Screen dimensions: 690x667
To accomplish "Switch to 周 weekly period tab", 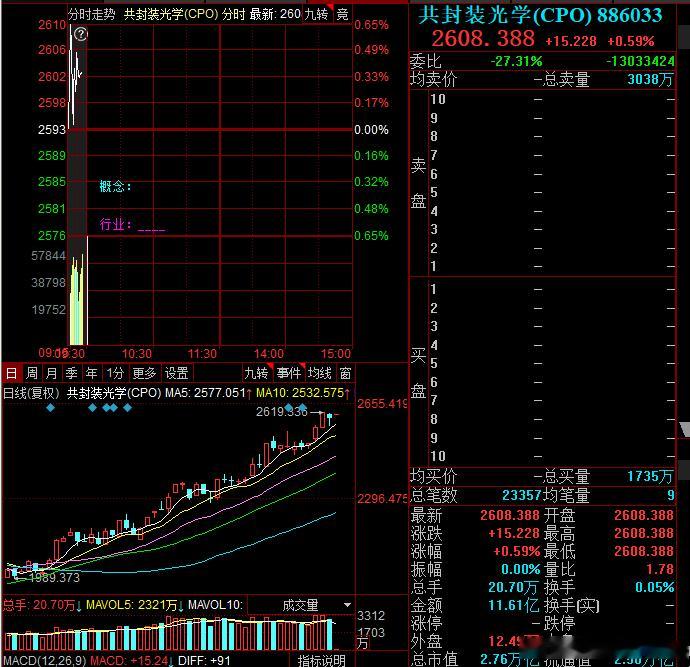I will point(32,374).
